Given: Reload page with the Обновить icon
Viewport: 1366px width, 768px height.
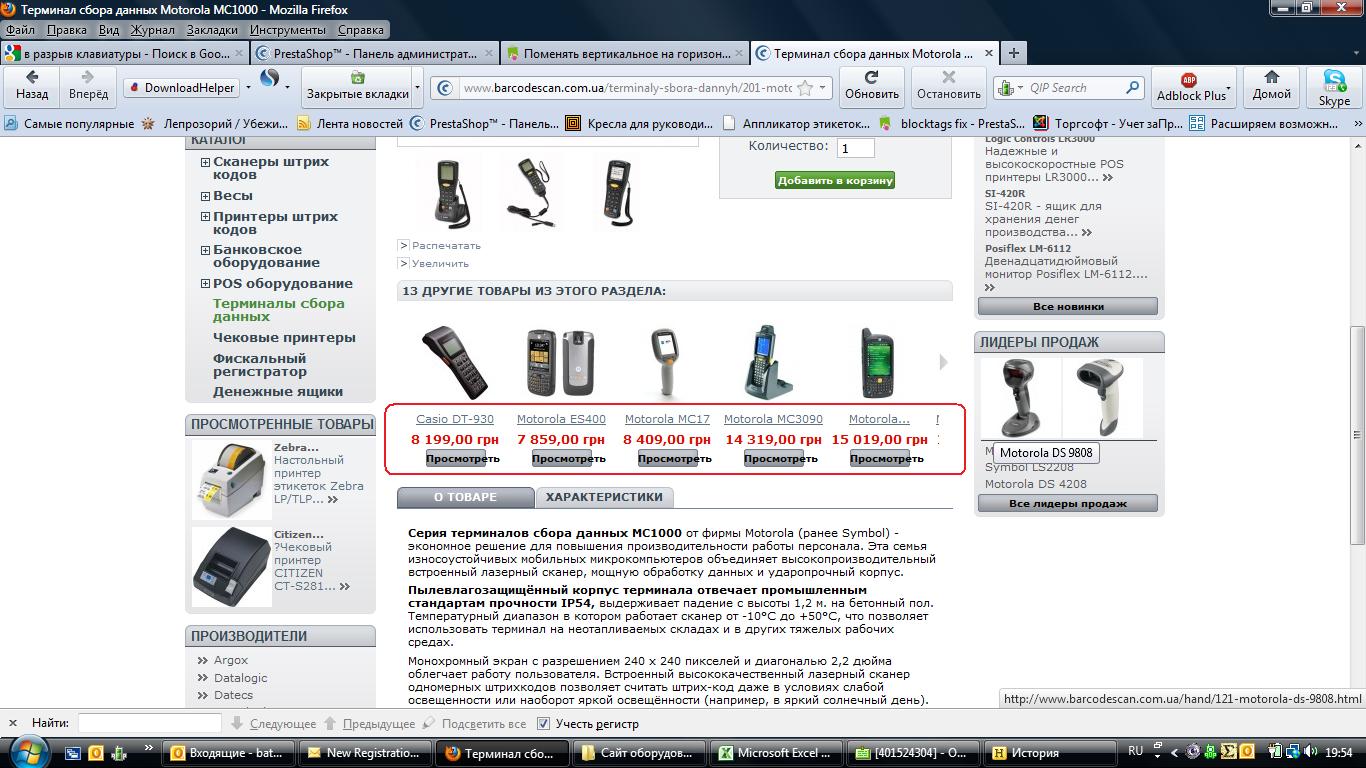Looking at the screenshot, I should [872, 86].
